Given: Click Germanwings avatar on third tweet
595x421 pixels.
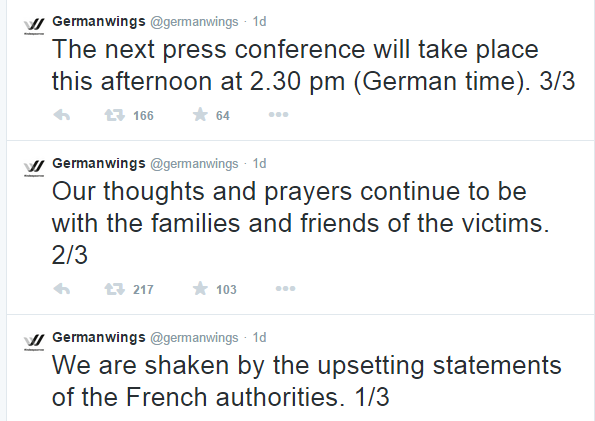Looking at the screenshot, I should [34, 342].
